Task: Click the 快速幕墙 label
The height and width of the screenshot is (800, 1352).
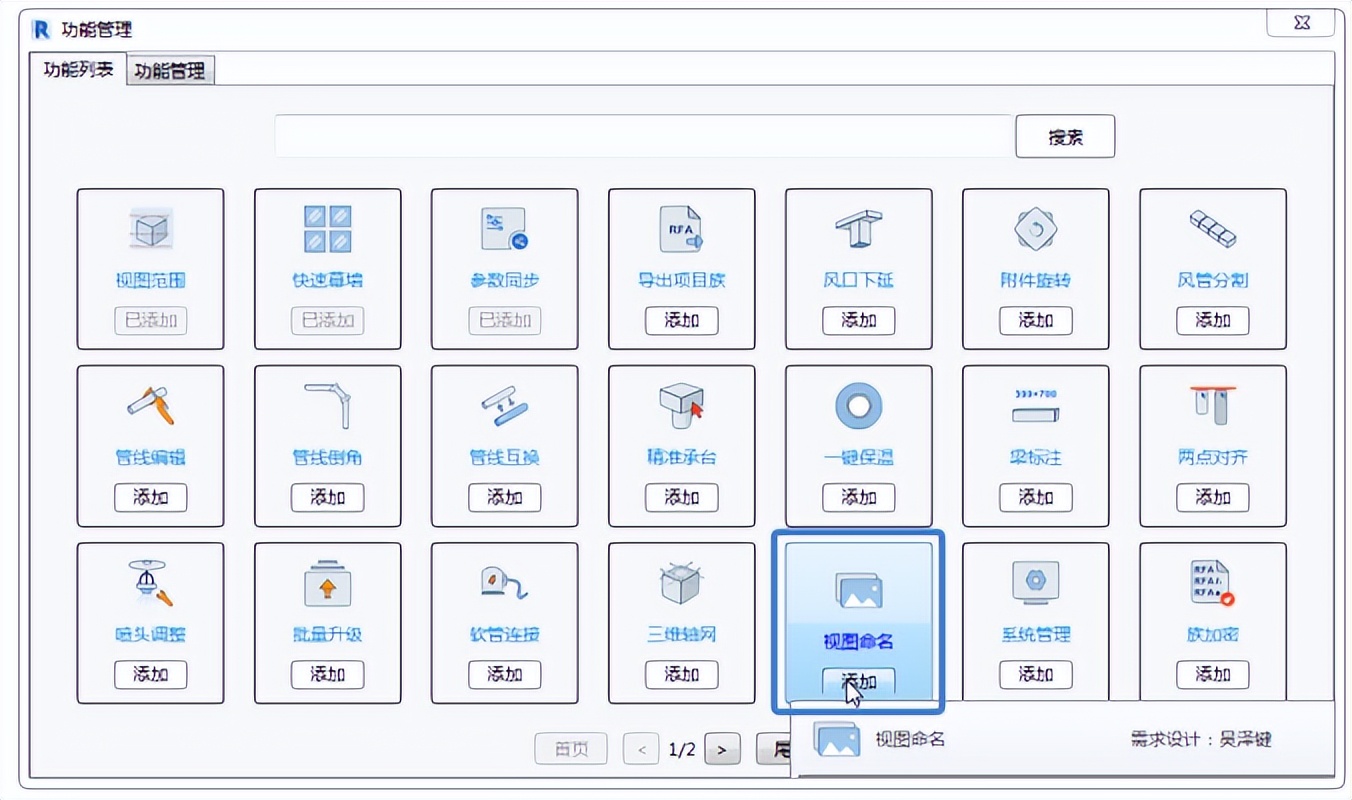Action: 328,280
